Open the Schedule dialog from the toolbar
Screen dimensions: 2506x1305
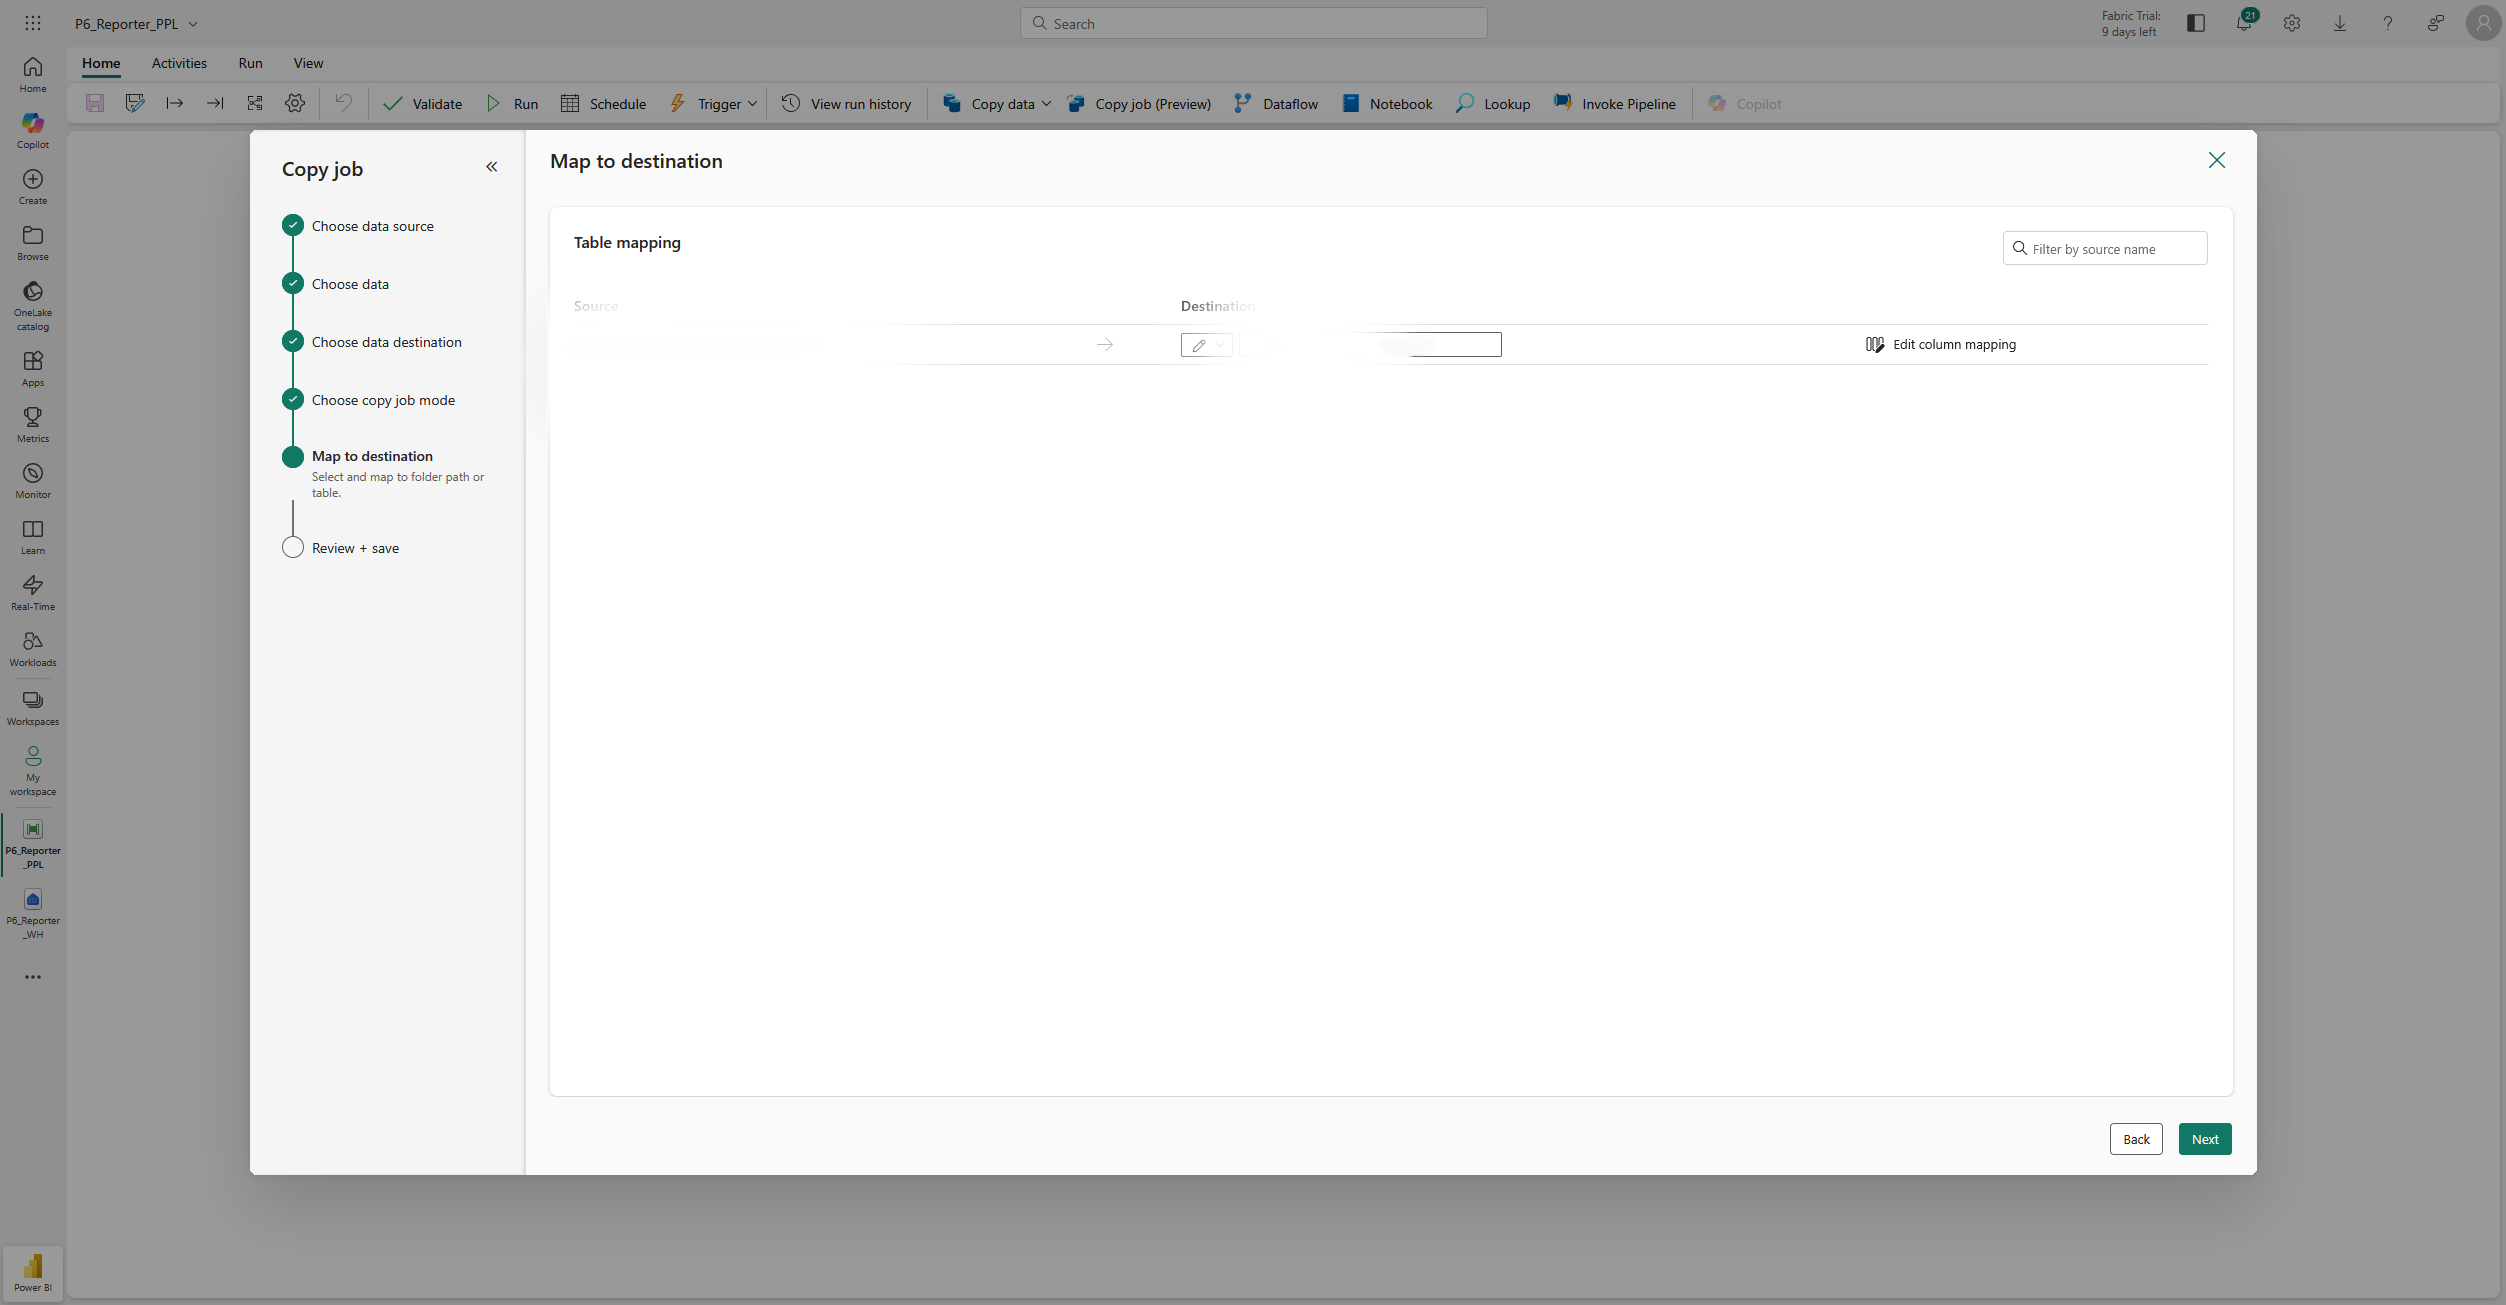click(603, 103)
